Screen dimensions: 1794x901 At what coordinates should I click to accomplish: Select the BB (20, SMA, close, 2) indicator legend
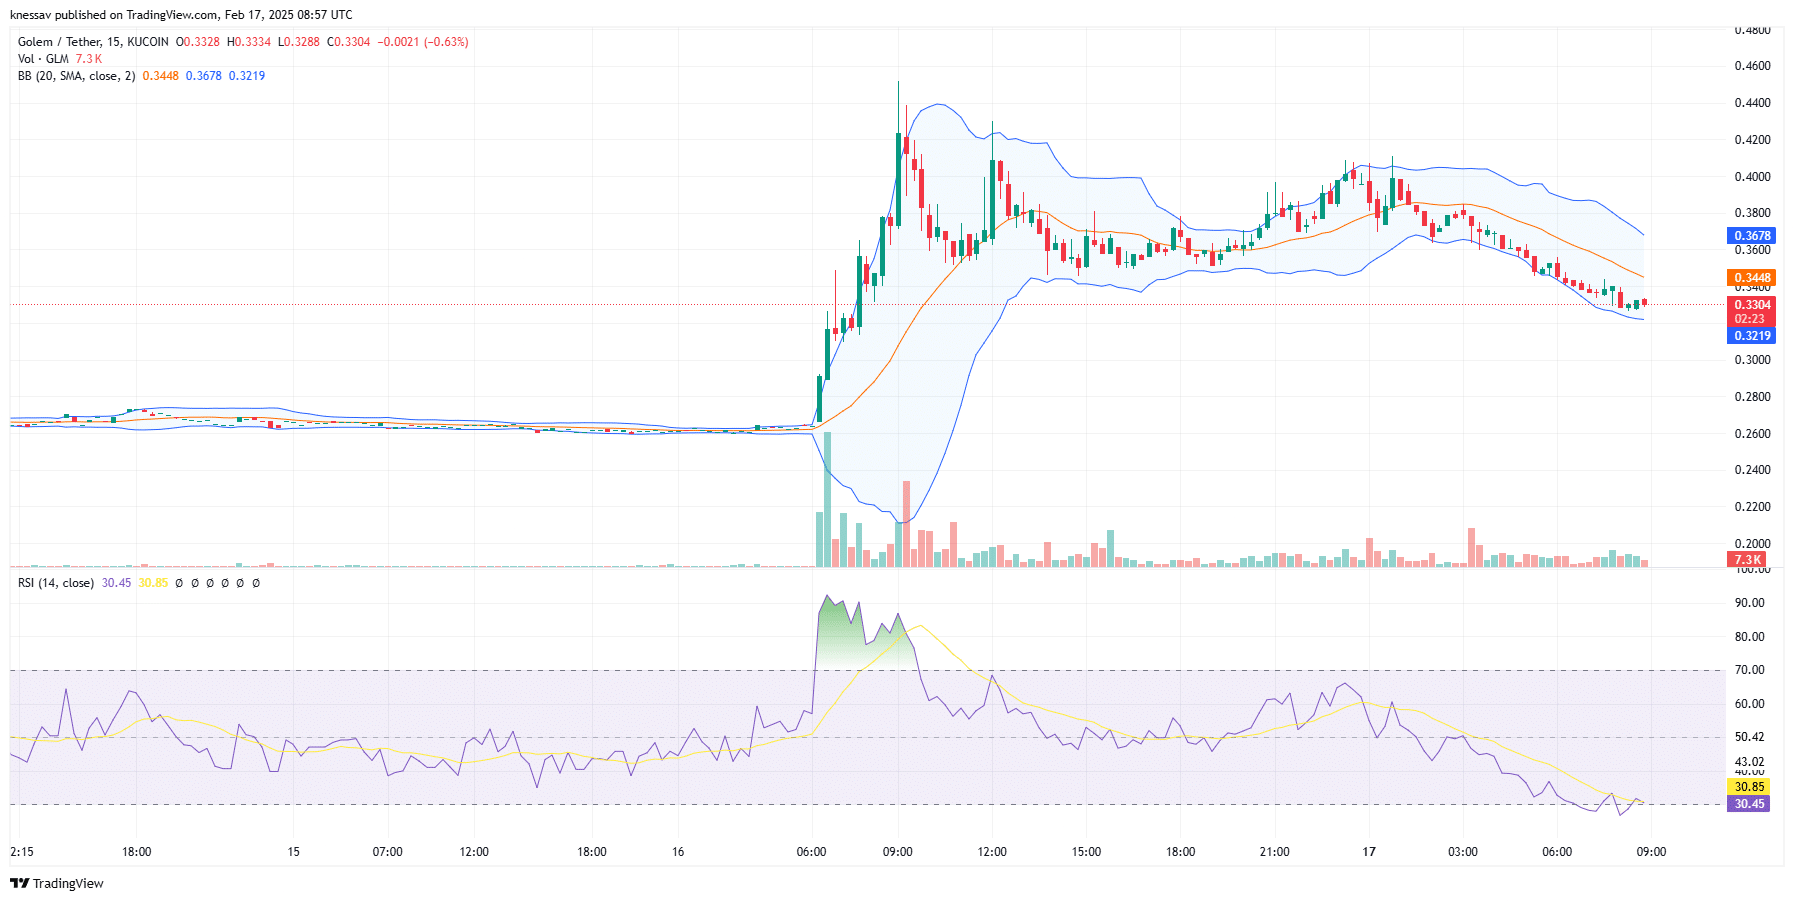[x=77, y=76]
